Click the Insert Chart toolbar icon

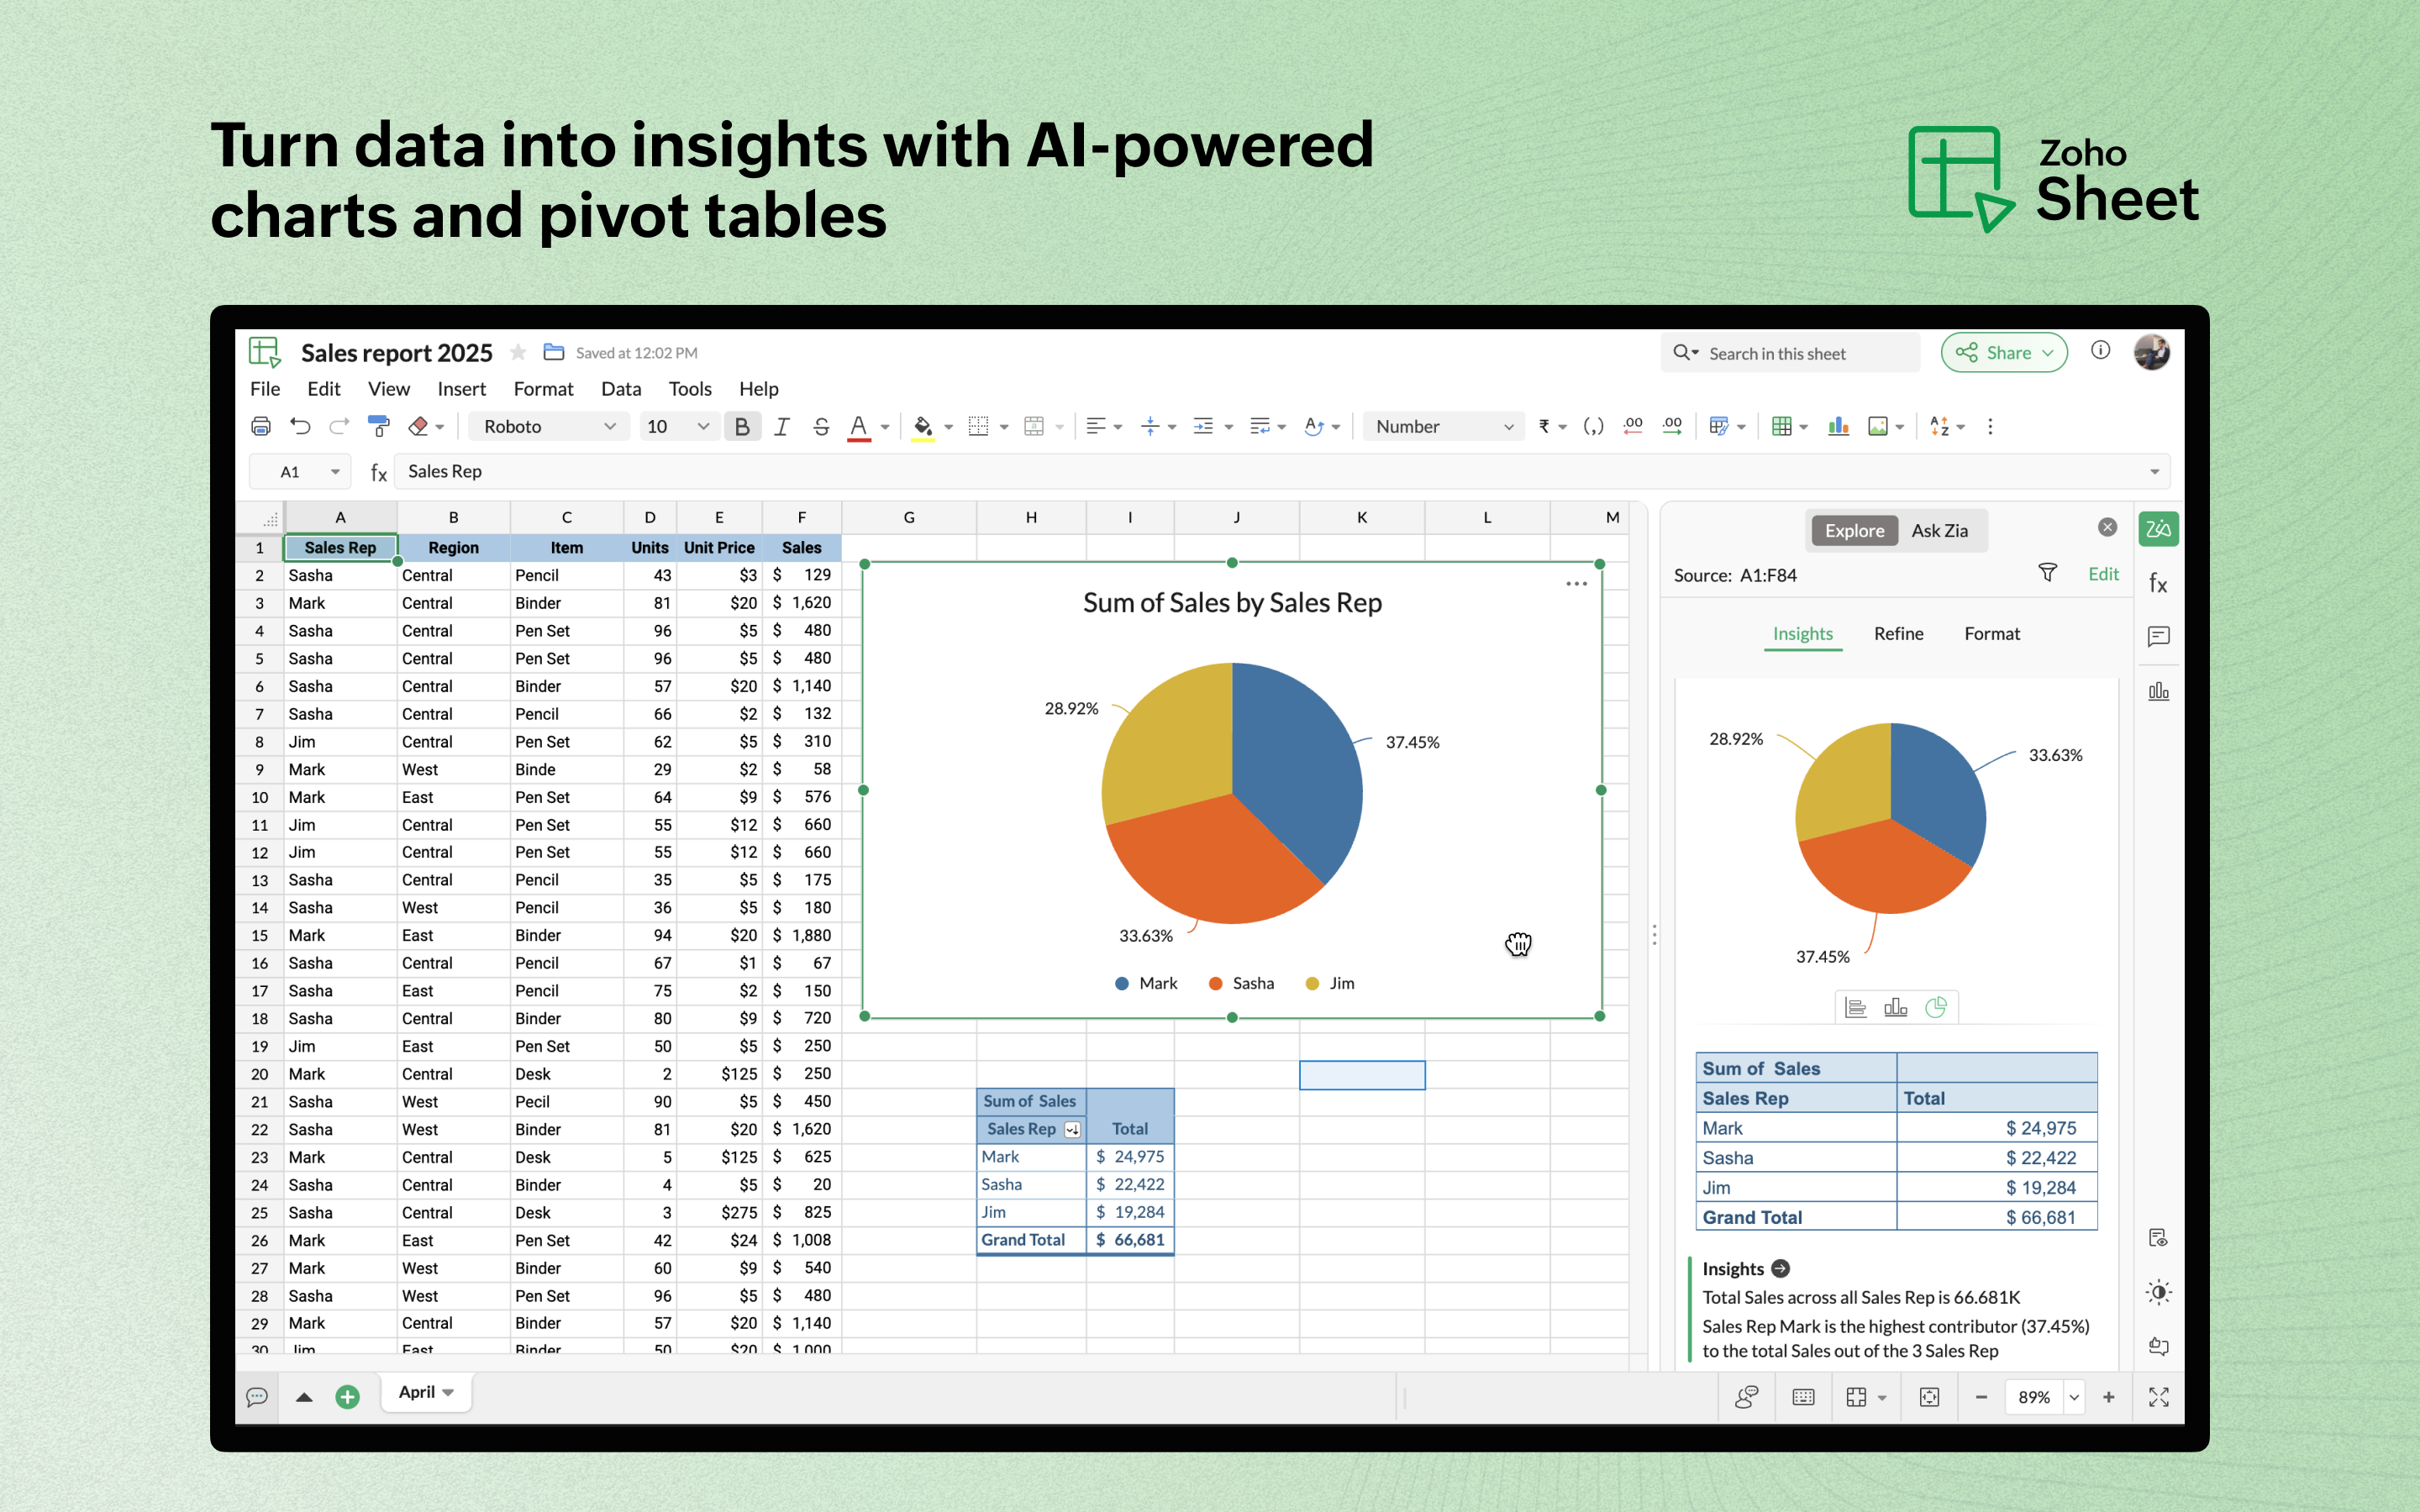1839,426
